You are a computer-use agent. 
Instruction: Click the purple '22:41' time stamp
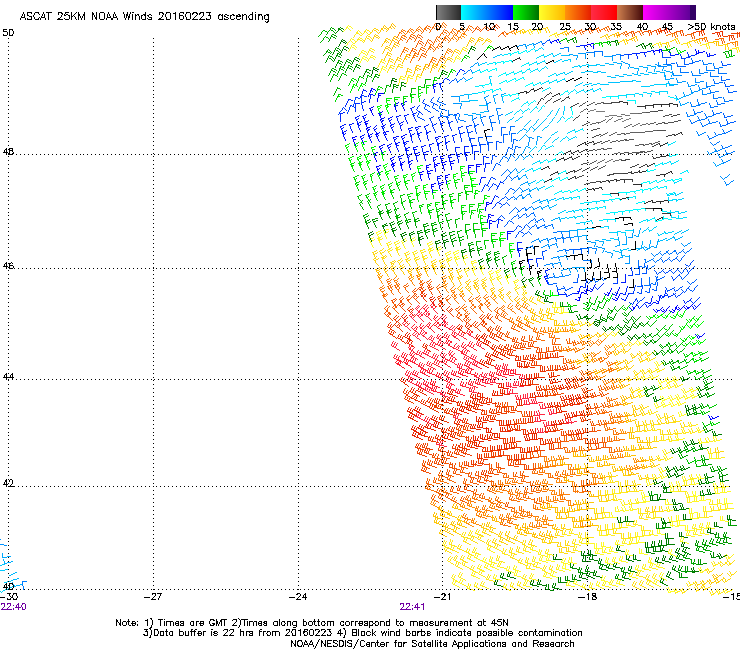pos(412,607)
